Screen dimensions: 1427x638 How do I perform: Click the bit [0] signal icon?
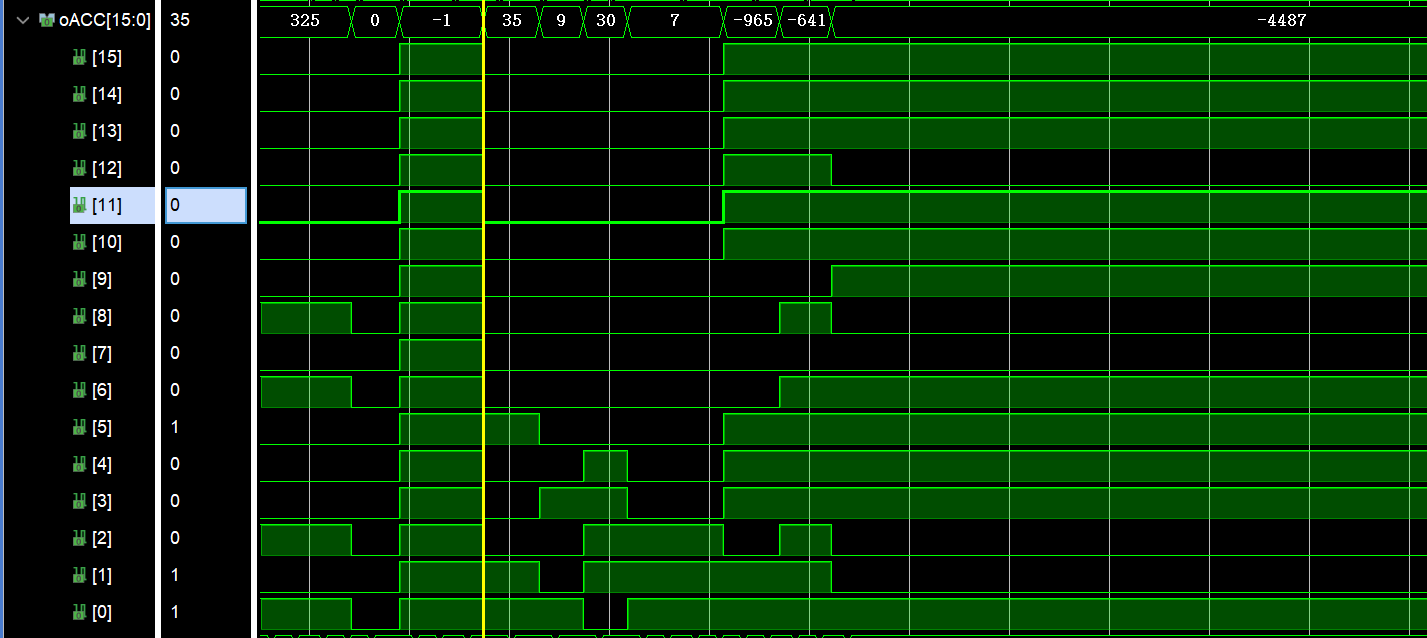(x=79, y=613)
